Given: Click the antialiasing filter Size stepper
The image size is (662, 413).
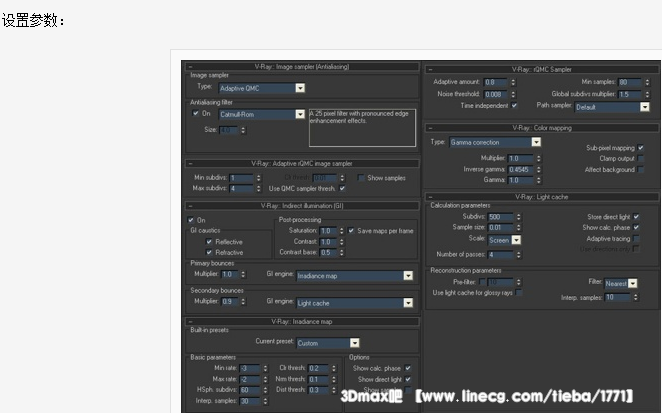Looking at the screenshot, I should (x=243, y=130).
